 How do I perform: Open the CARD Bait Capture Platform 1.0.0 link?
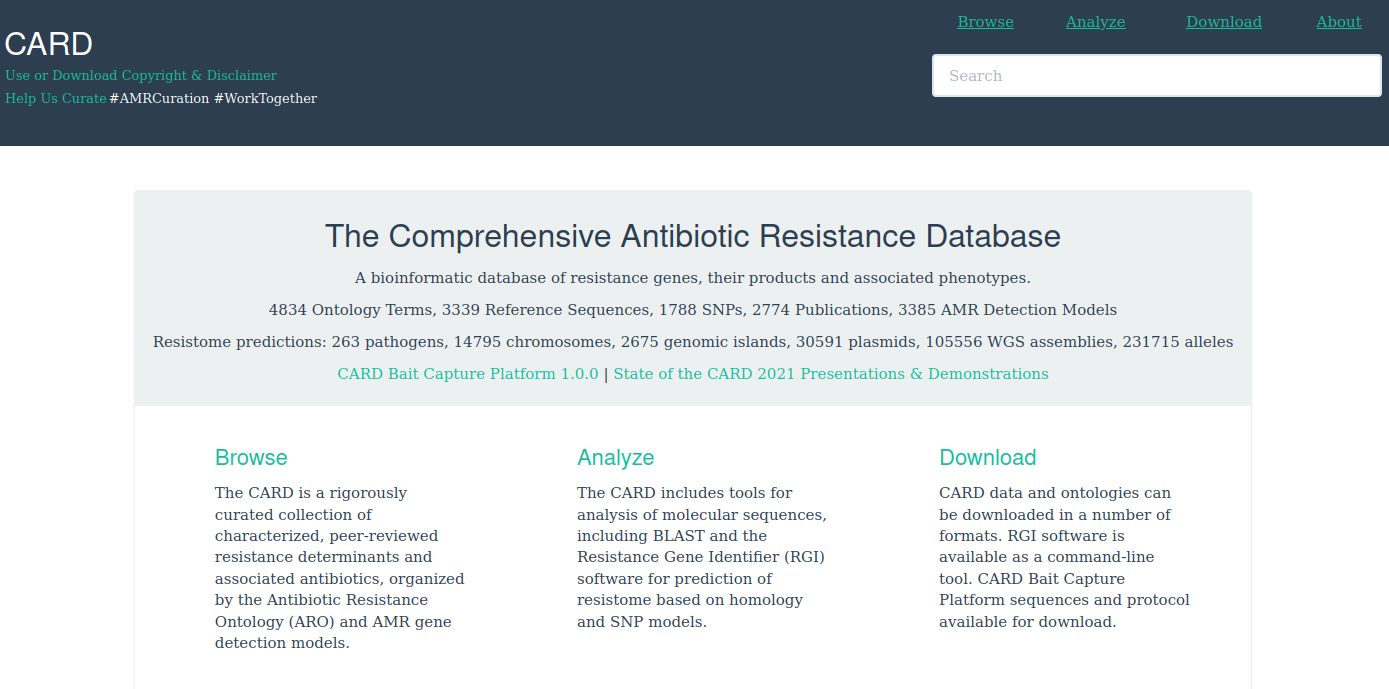tap(468, 374)
